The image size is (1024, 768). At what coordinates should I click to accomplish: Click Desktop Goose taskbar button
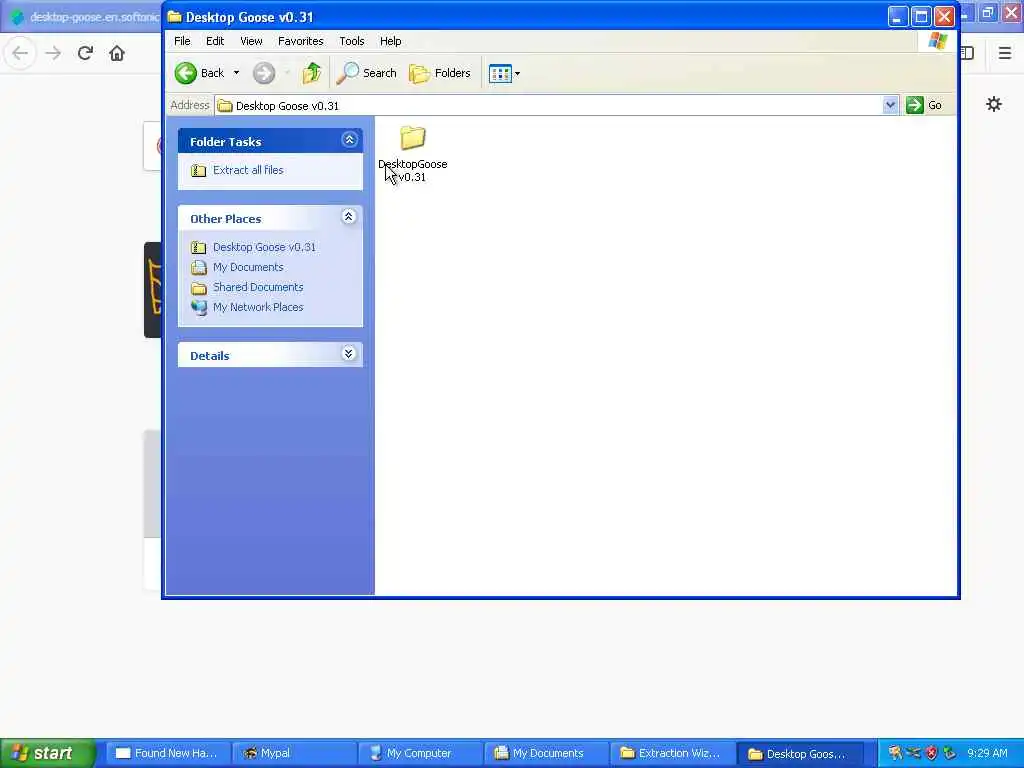[x=798, y=753]
